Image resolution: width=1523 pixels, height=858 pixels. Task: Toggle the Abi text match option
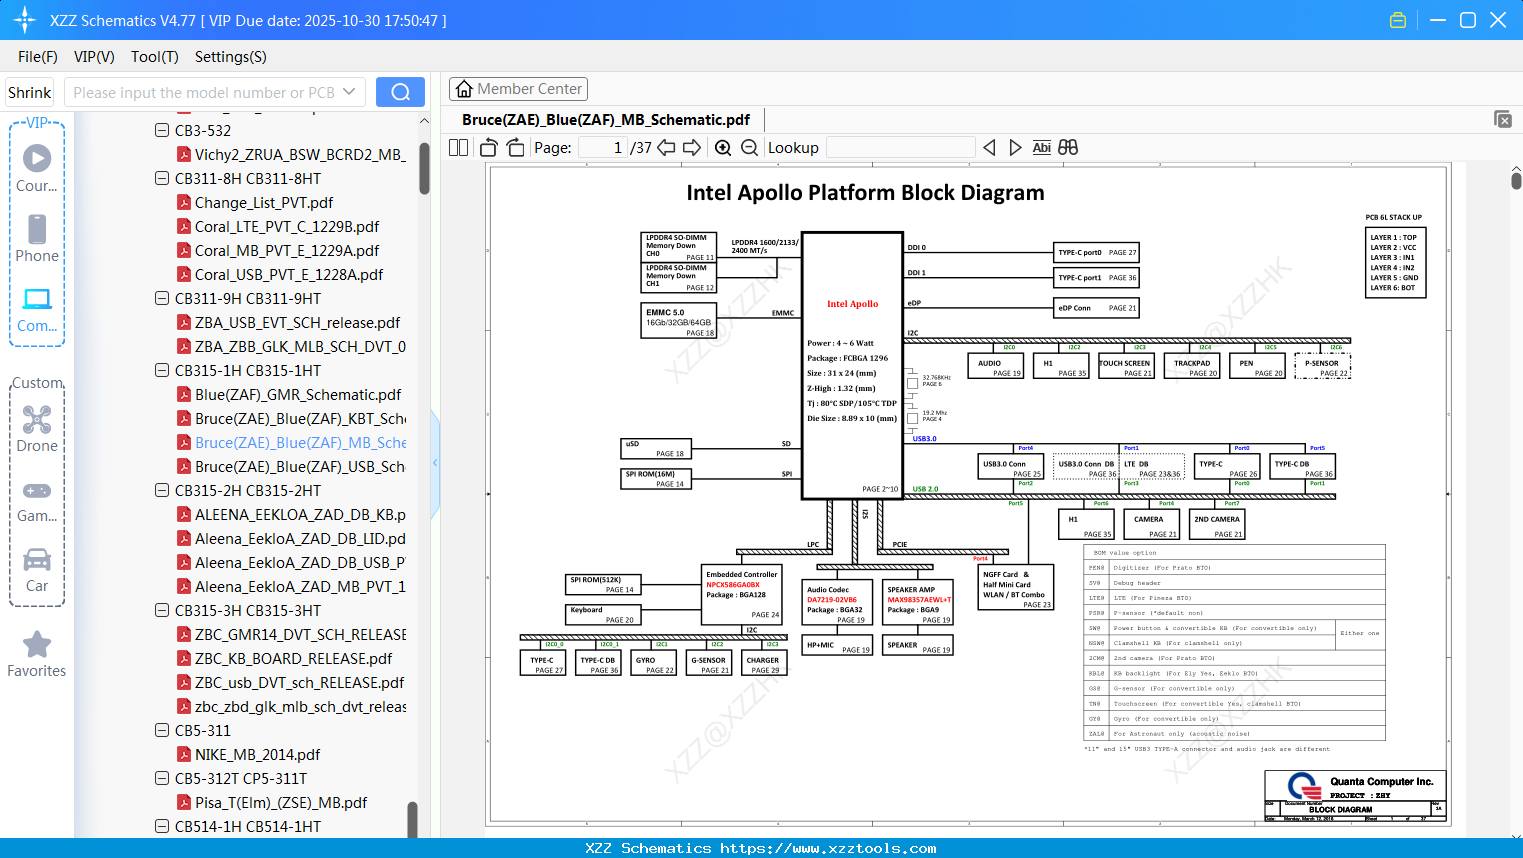[x=1042, y=148]
